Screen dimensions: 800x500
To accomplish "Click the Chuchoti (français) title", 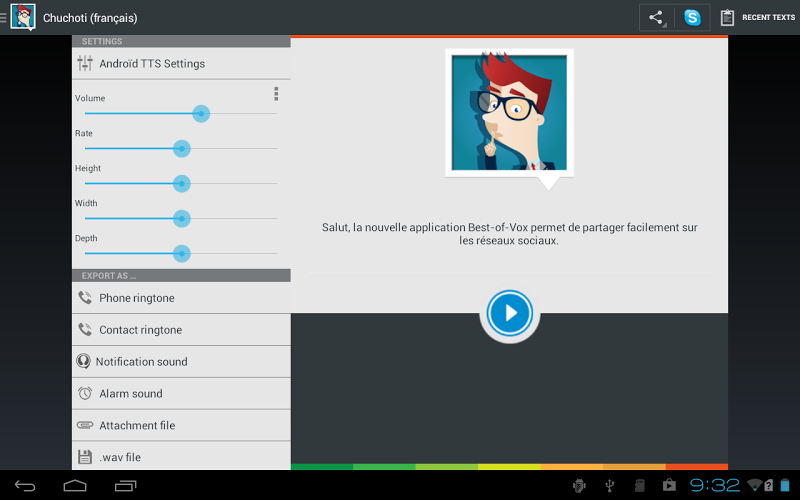I will click(90, 18).
